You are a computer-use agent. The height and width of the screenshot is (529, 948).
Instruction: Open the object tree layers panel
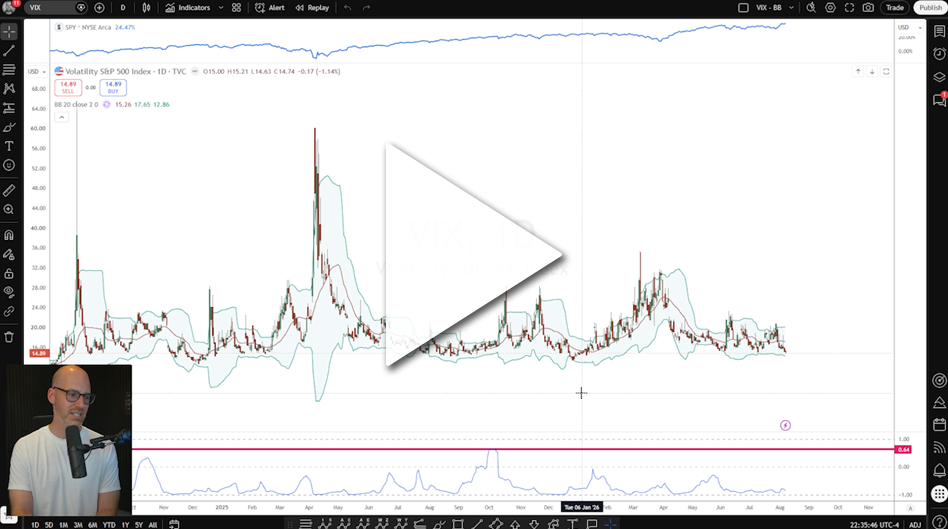click(939, 77)
